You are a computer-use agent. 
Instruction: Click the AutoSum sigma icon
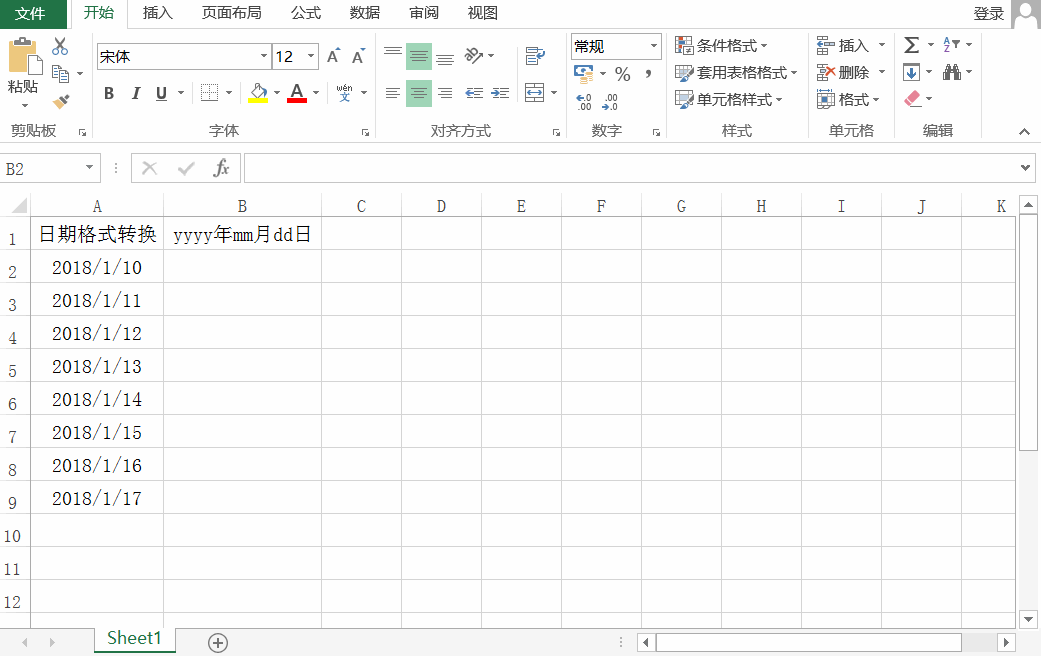click(x=912, y=45)
